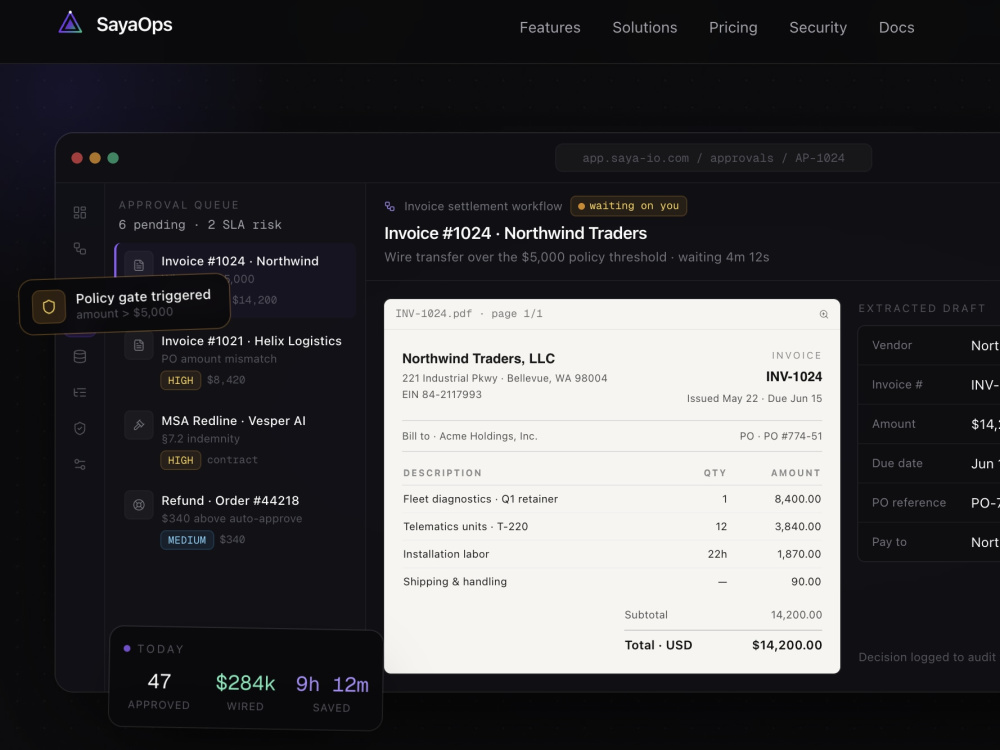Select Invoice #1021 · Helix Logistics queue item
Viewport: 1000px width, 750px height.
point(235,360)
